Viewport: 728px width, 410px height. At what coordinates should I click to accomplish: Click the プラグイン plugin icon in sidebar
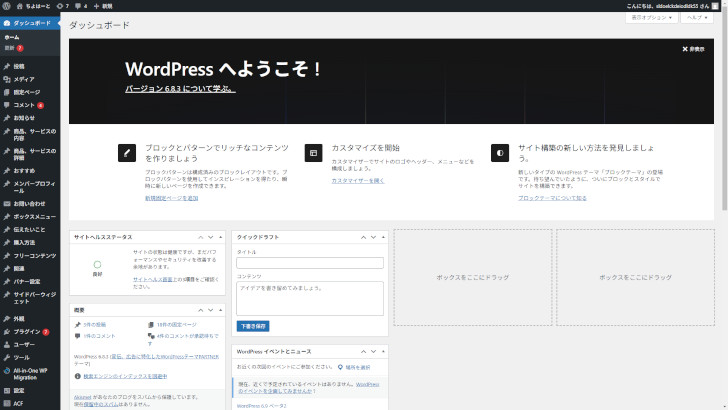[x=6, y=332]
